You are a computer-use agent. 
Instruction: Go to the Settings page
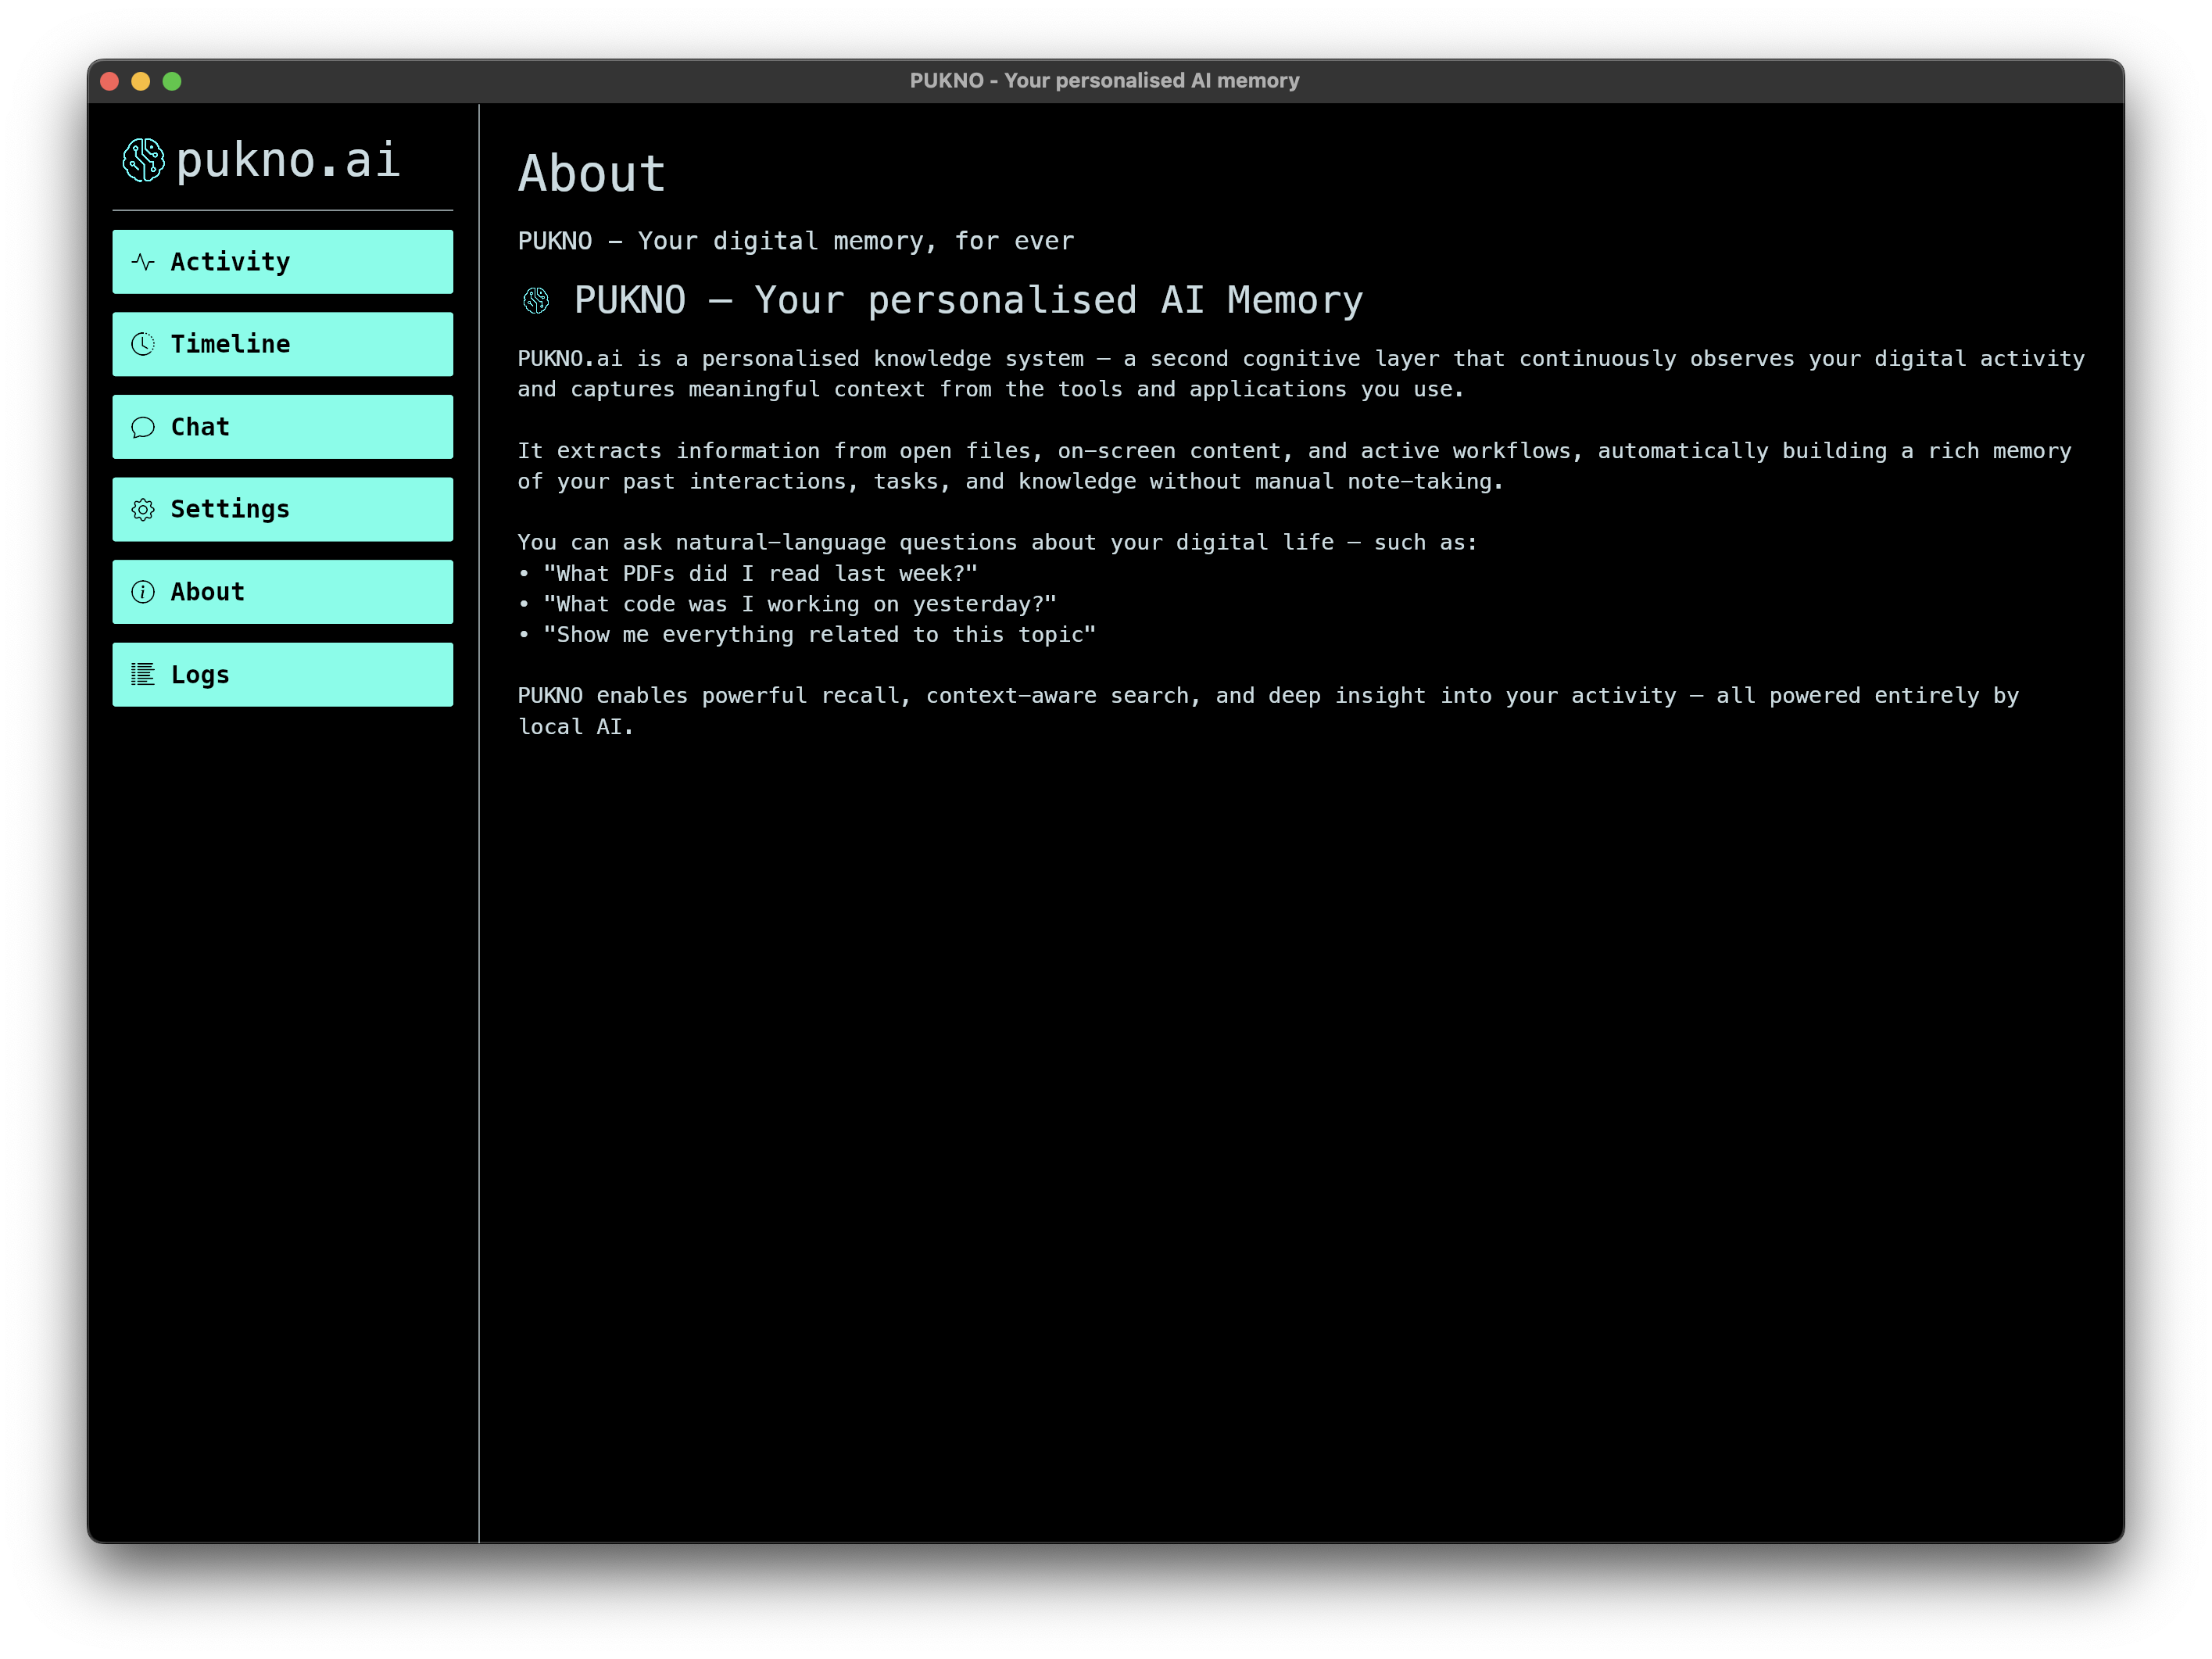coord(282,510)
